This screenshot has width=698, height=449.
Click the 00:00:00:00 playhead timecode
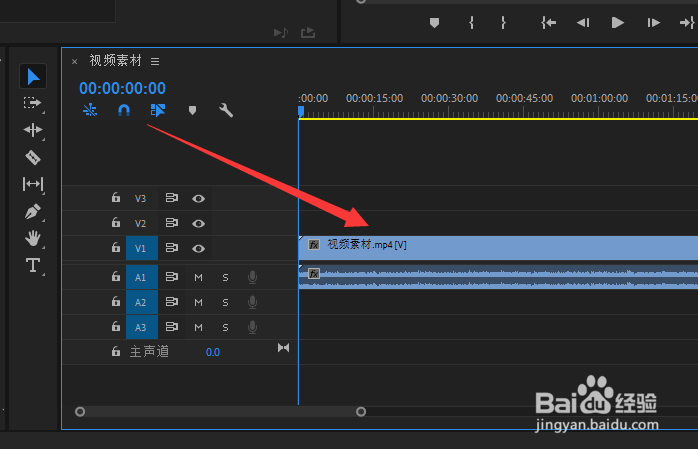click(x=122, y=88)
